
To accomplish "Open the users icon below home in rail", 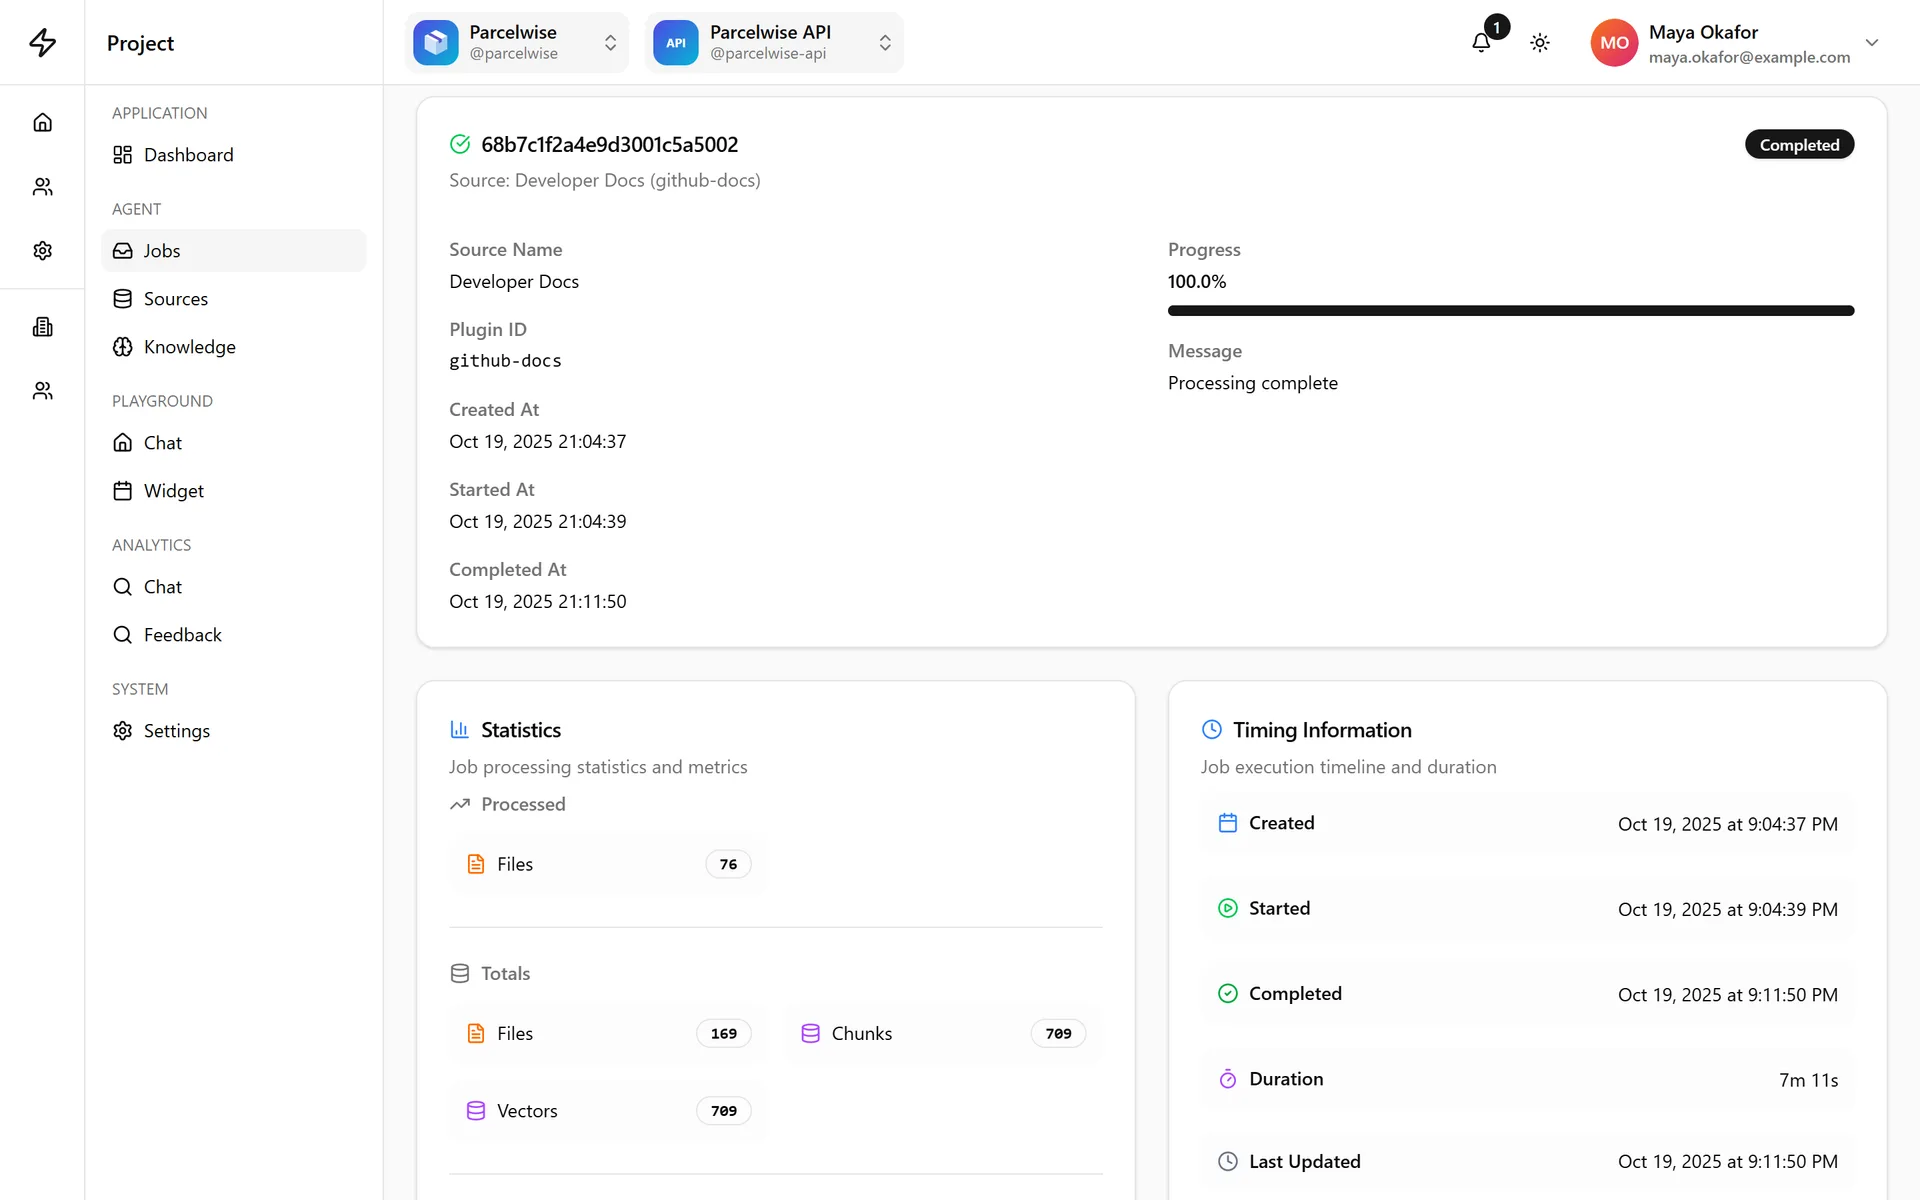I will click(42, 186).
